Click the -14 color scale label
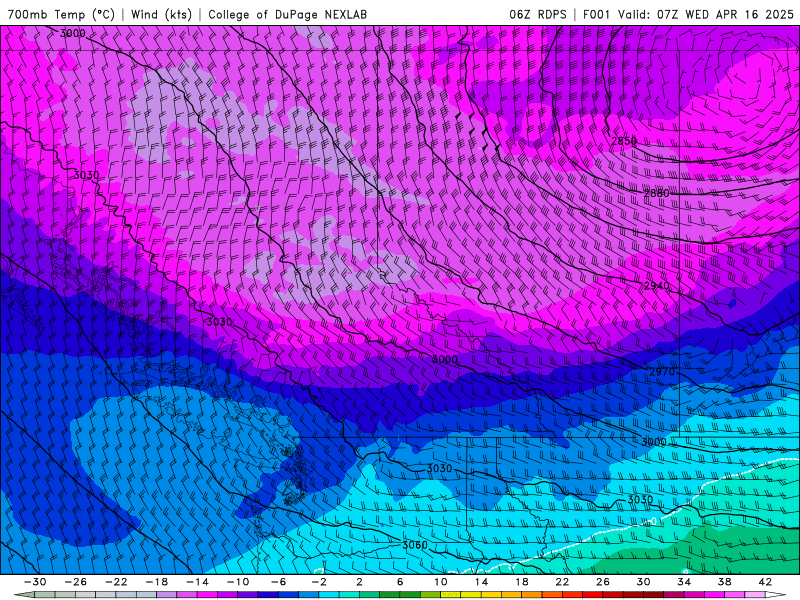The height and width of the screenshot is (600, 800). 197,582
